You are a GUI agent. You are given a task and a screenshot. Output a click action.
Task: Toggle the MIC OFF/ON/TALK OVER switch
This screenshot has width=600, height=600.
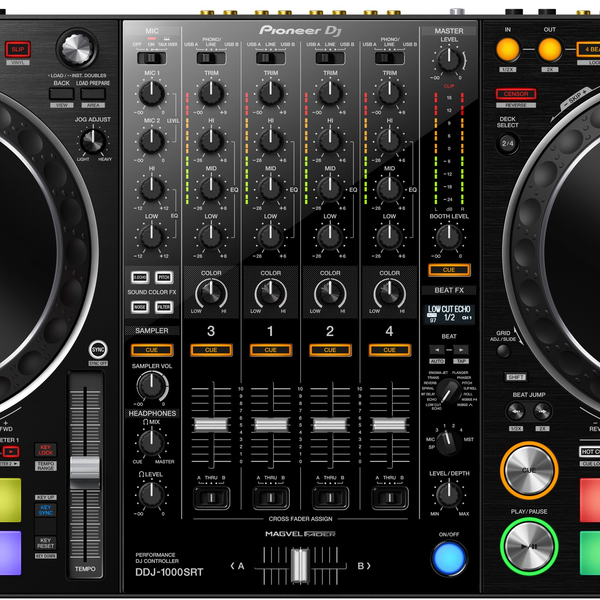coord(152,58)
